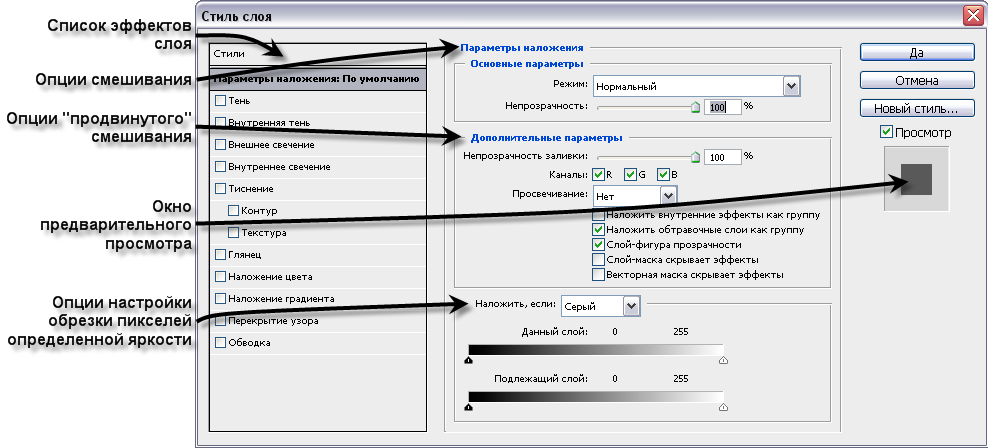Click the Непрозрачность percentage field
Viewport: 988px width, 448px height.
pos(723,107)
